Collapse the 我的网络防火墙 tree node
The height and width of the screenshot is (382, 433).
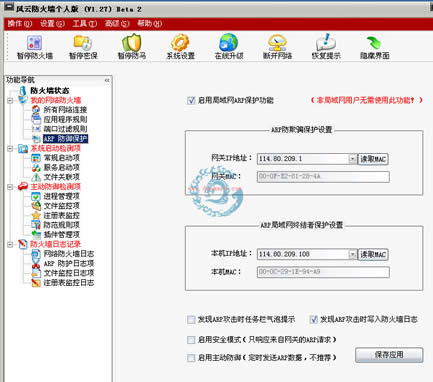point(10,100)
